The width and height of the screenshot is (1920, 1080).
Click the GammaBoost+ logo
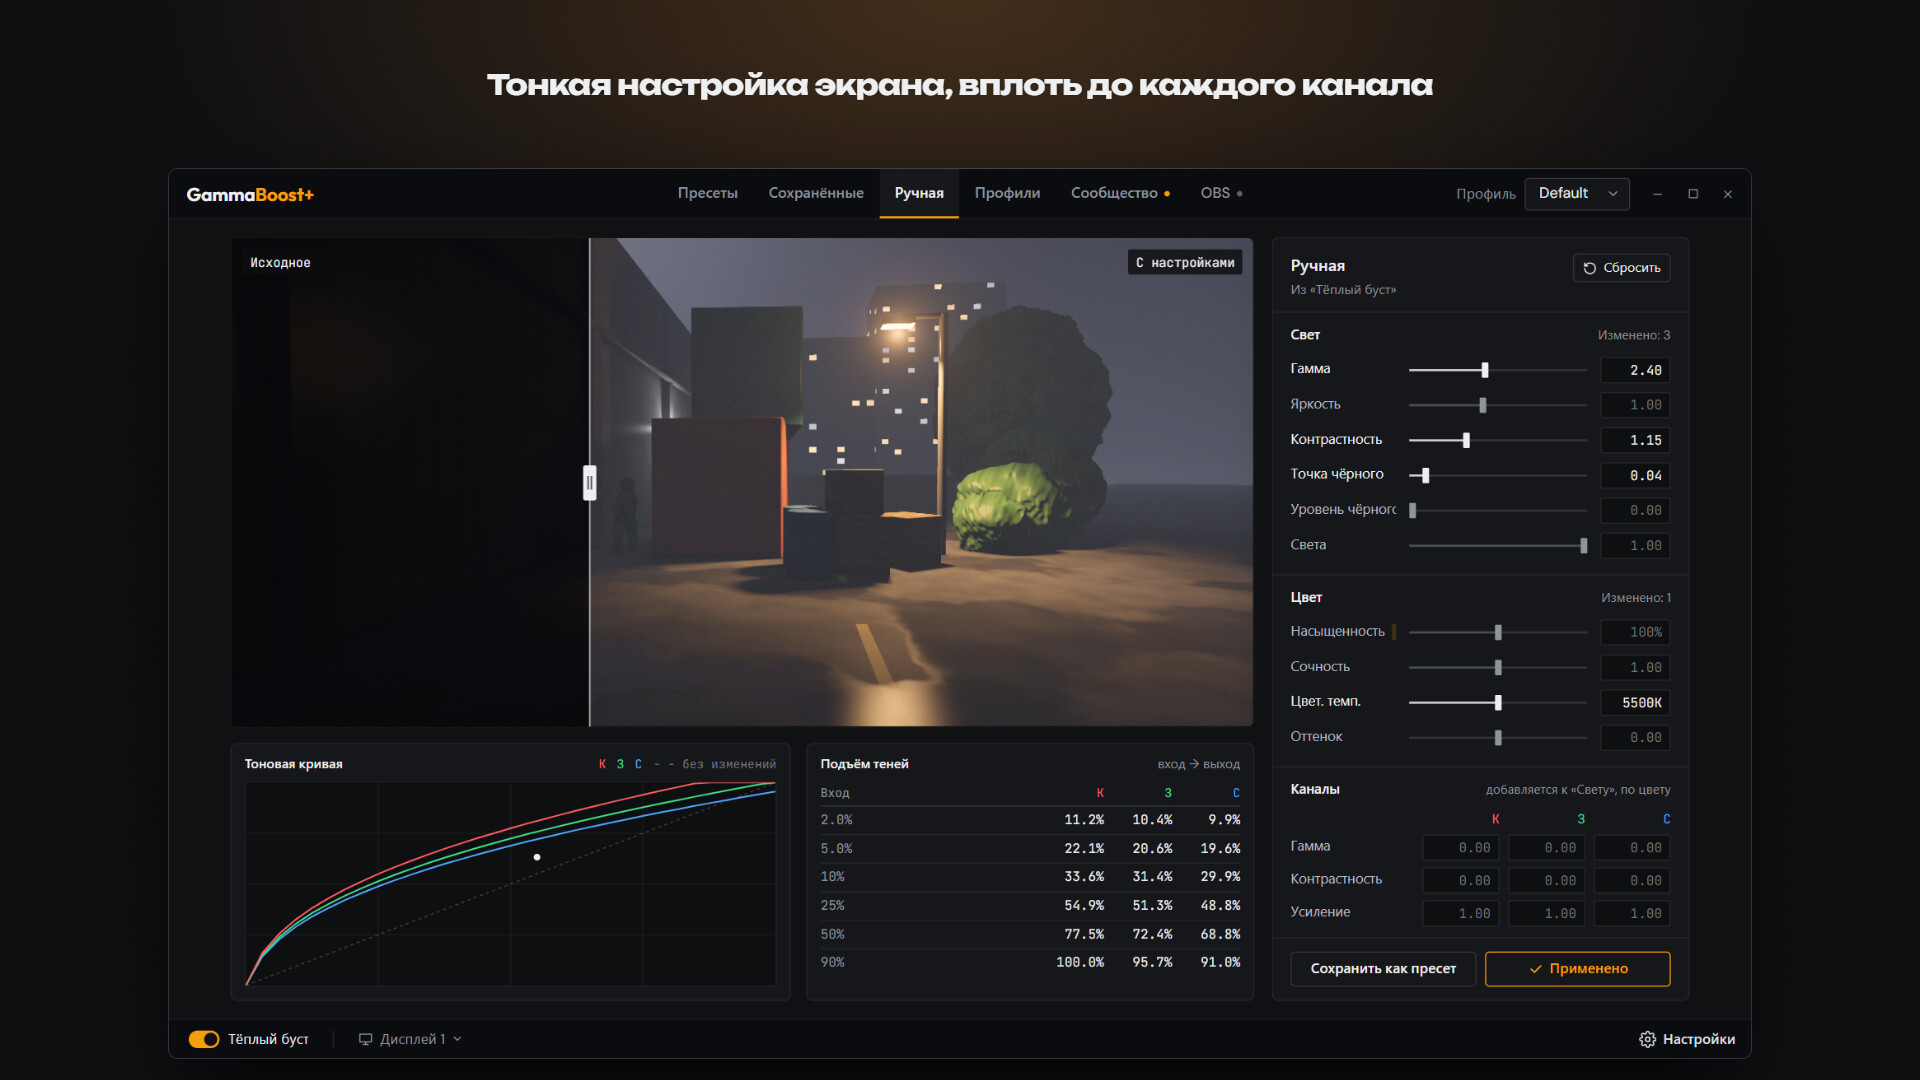[250, 194]
